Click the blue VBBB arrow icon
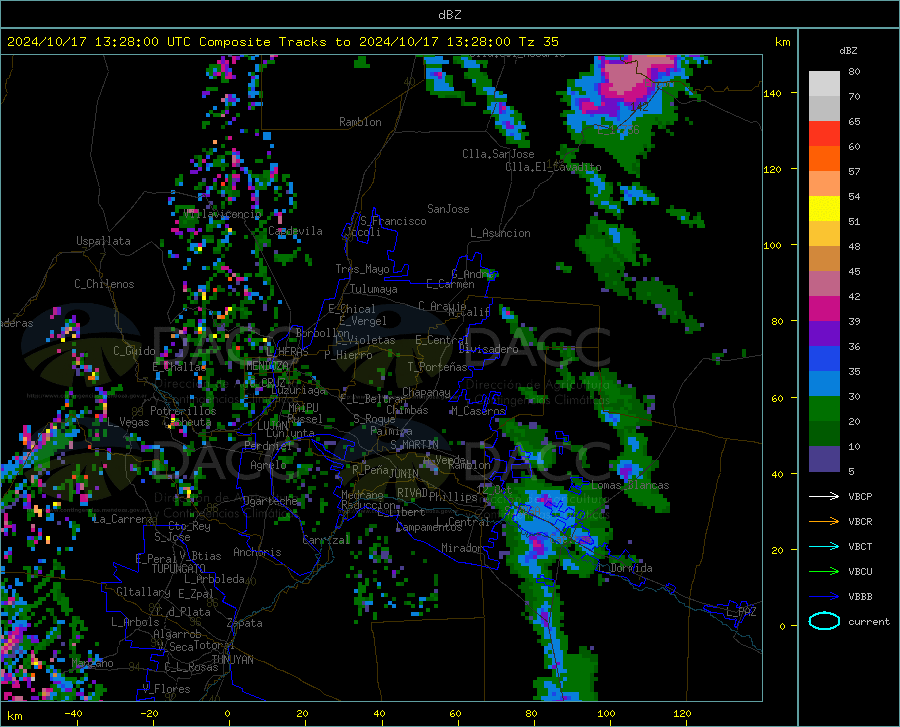The height and width of the screenshot is (727, 900). point(824,597)
